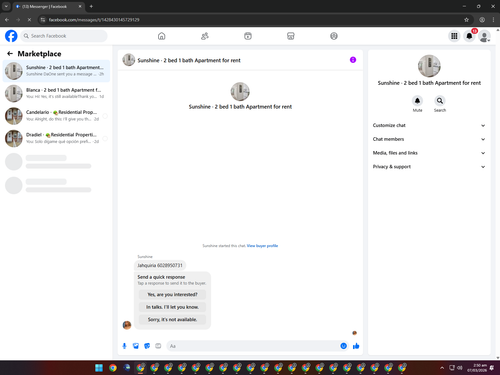Click the chat header title Sunshine apartment
This screenshot has height=375, width=500.
tap(189, 60)
